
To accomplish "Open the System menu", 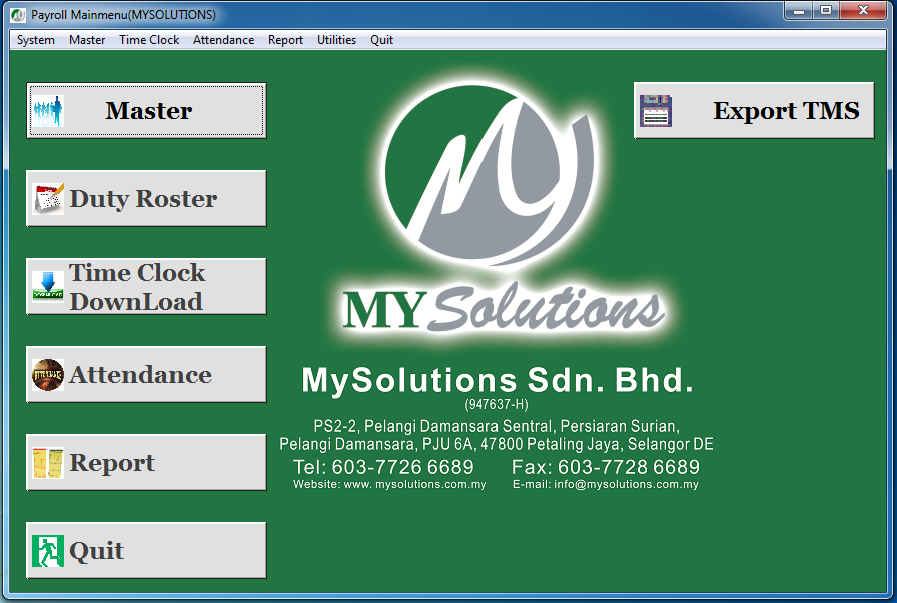I will 35,40.
